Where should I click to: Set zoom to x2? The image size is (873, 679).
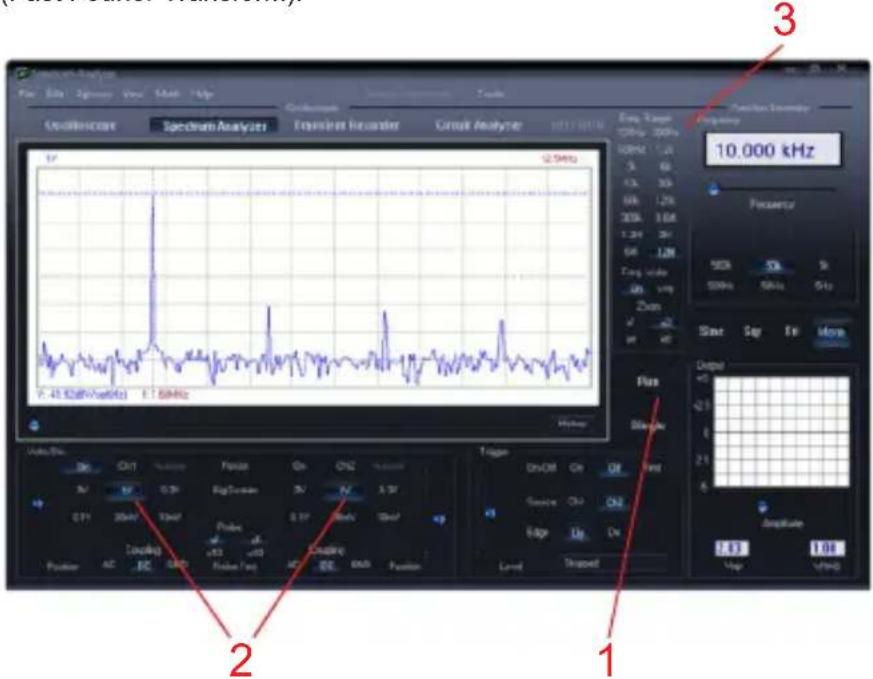point(665,322)
